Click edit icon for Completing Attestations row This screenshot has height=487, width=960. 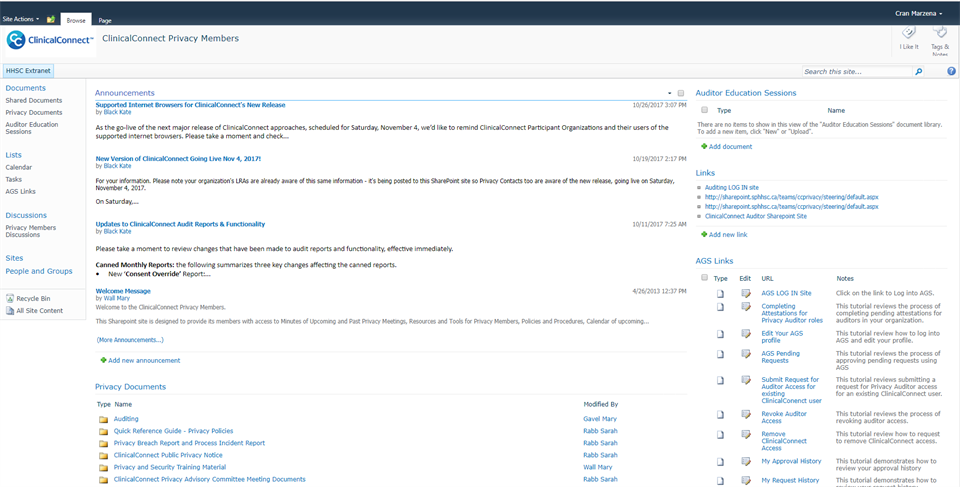coord(746,306)
